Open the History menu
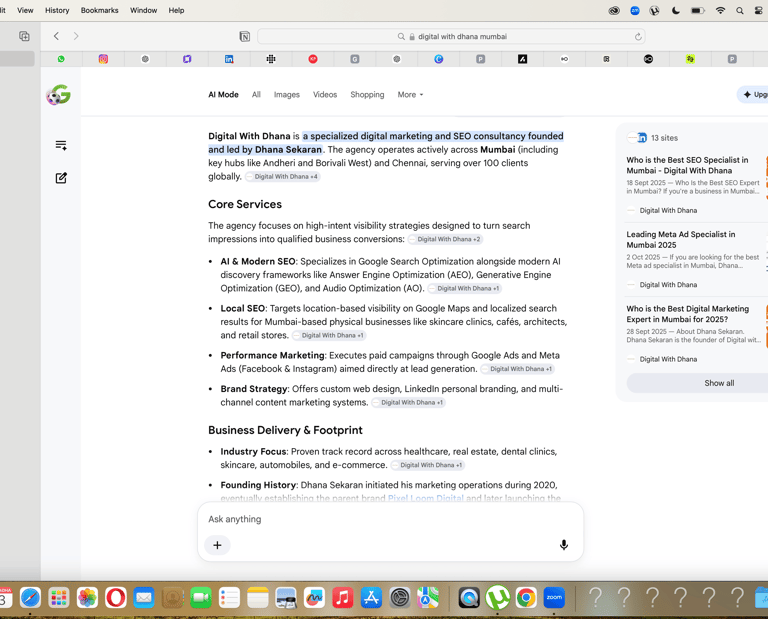Image resolution: width=768 pixels, height=619 pixels. click(x=57, y=10)
